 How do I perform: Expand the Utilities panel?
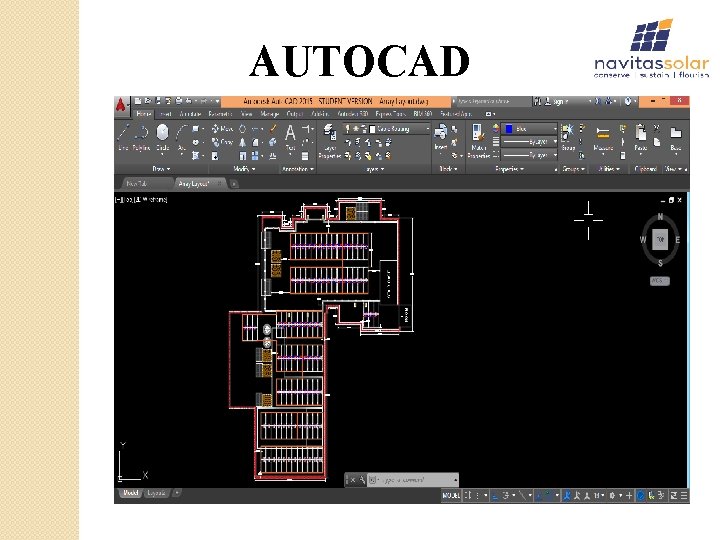609,169
